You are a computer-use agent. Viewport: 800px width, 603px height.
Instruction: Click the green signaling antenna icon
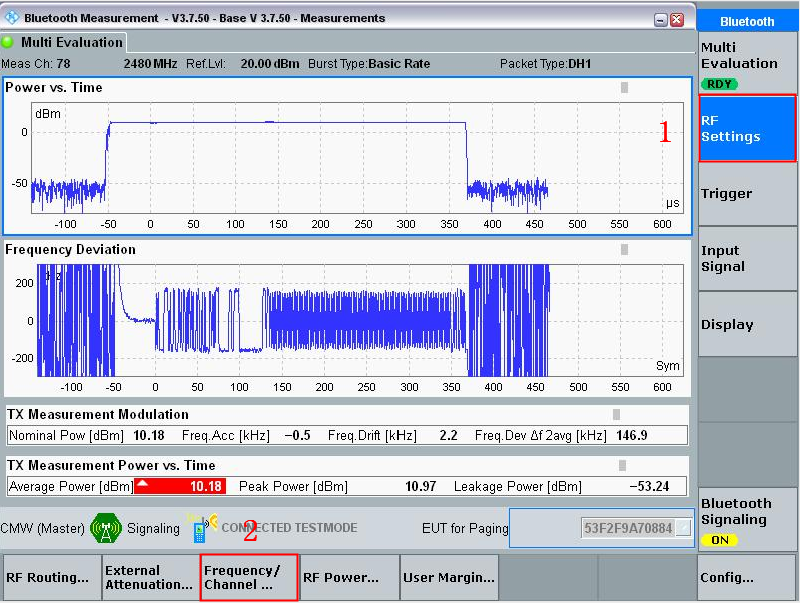coord(106,528)
